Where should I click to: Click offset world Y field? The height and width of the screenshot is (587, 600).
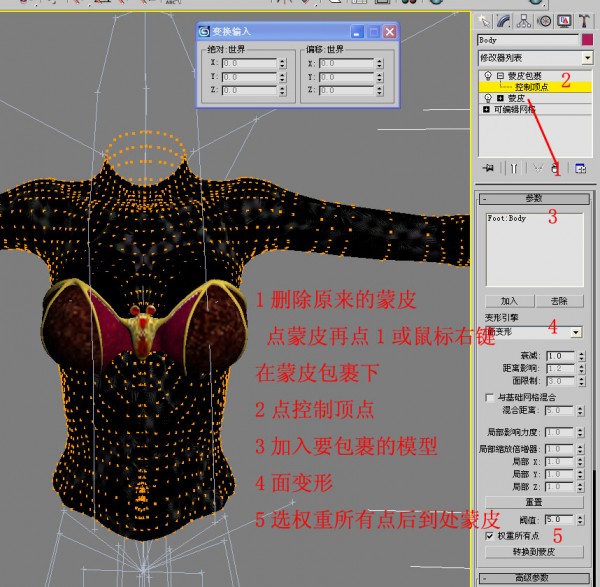[x=346, y=77]
